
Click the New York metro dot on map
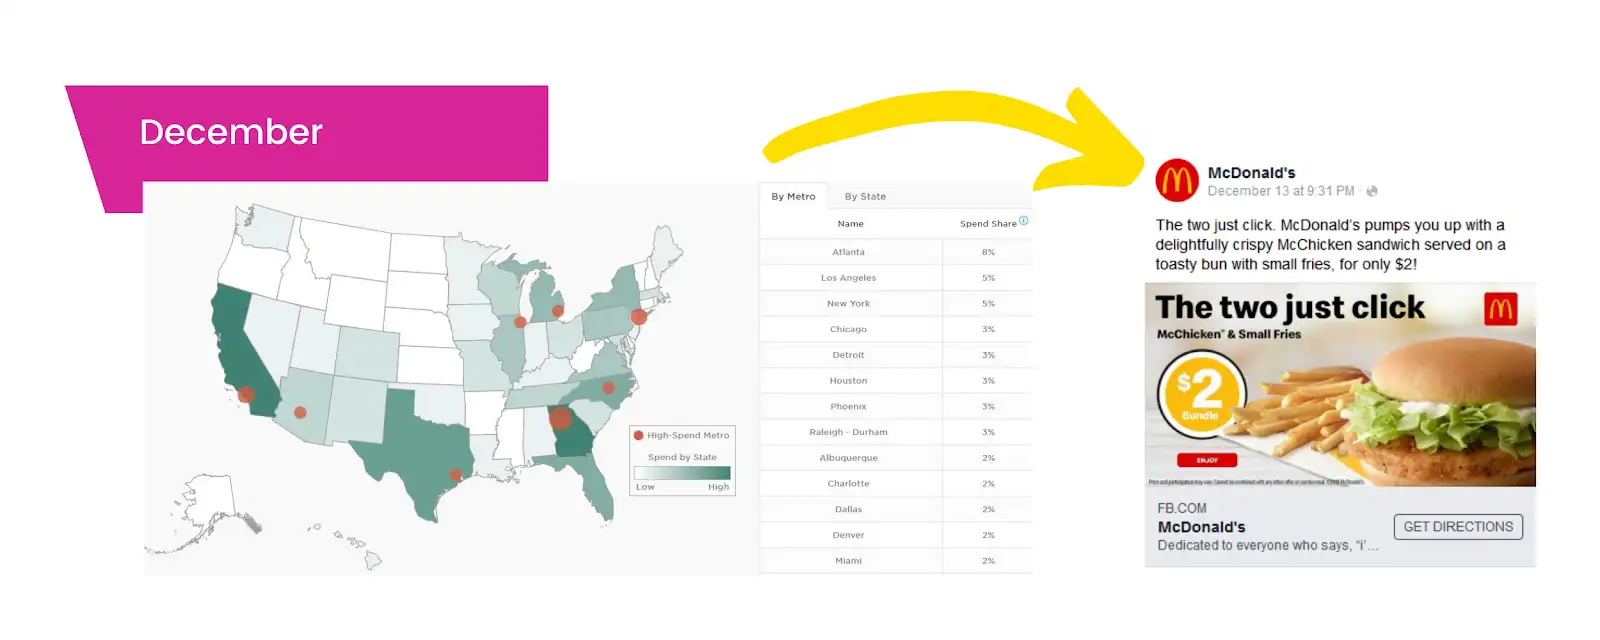[x=638, y=317]
